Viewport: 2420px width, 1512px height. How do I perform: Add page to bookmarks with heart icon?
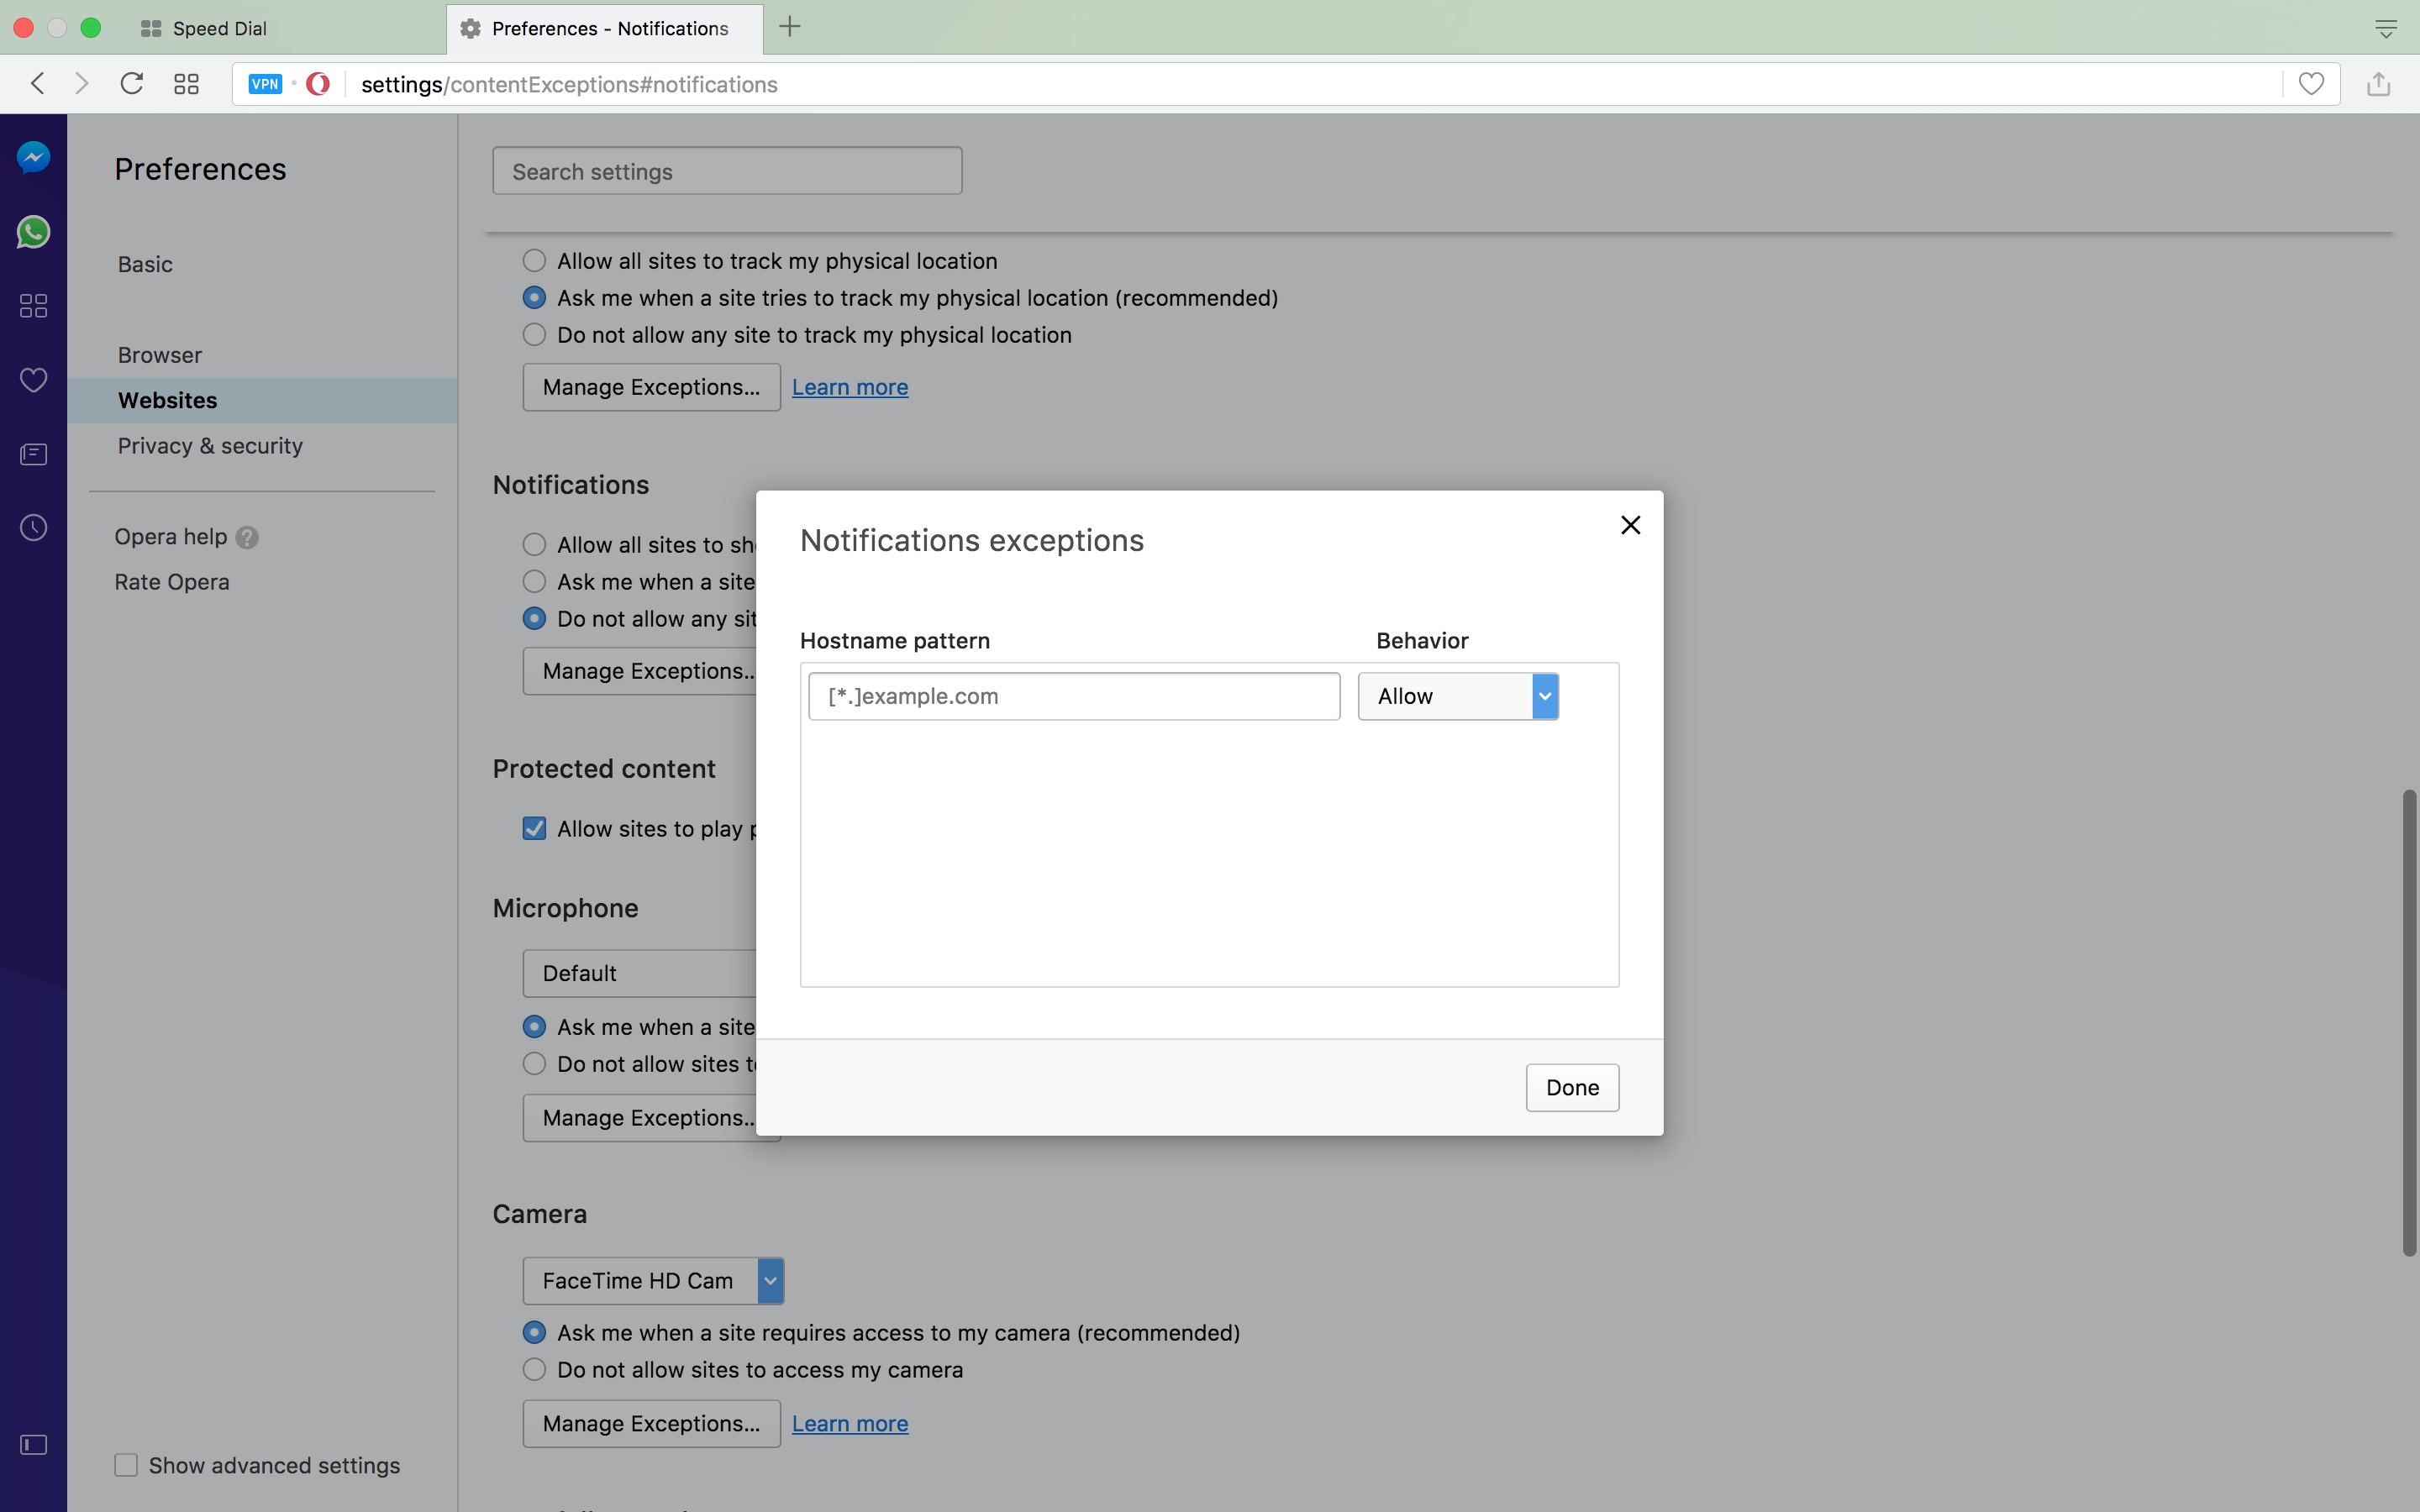tap(2310, 84)
